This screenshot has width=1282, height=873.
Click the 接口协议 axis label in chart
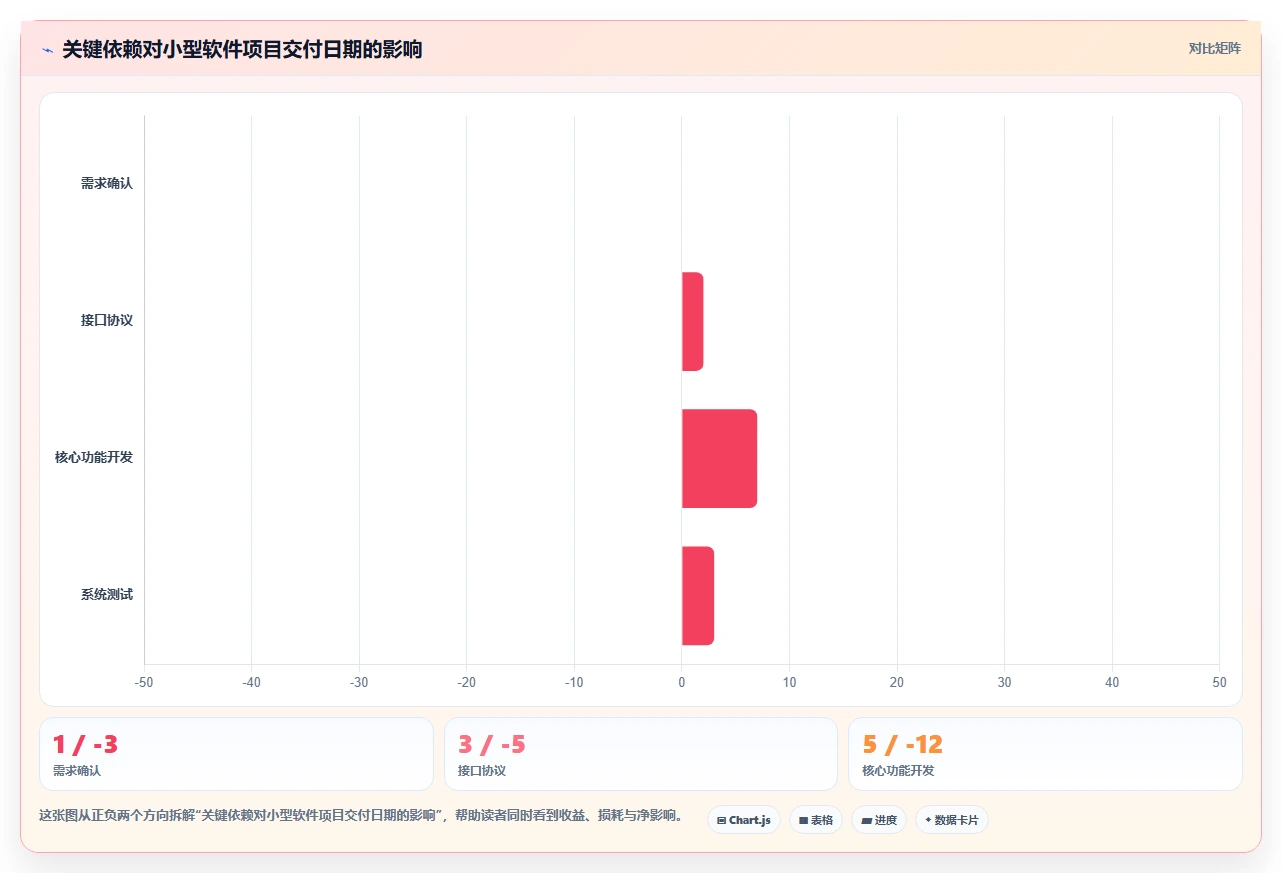(x=107, y=321)
